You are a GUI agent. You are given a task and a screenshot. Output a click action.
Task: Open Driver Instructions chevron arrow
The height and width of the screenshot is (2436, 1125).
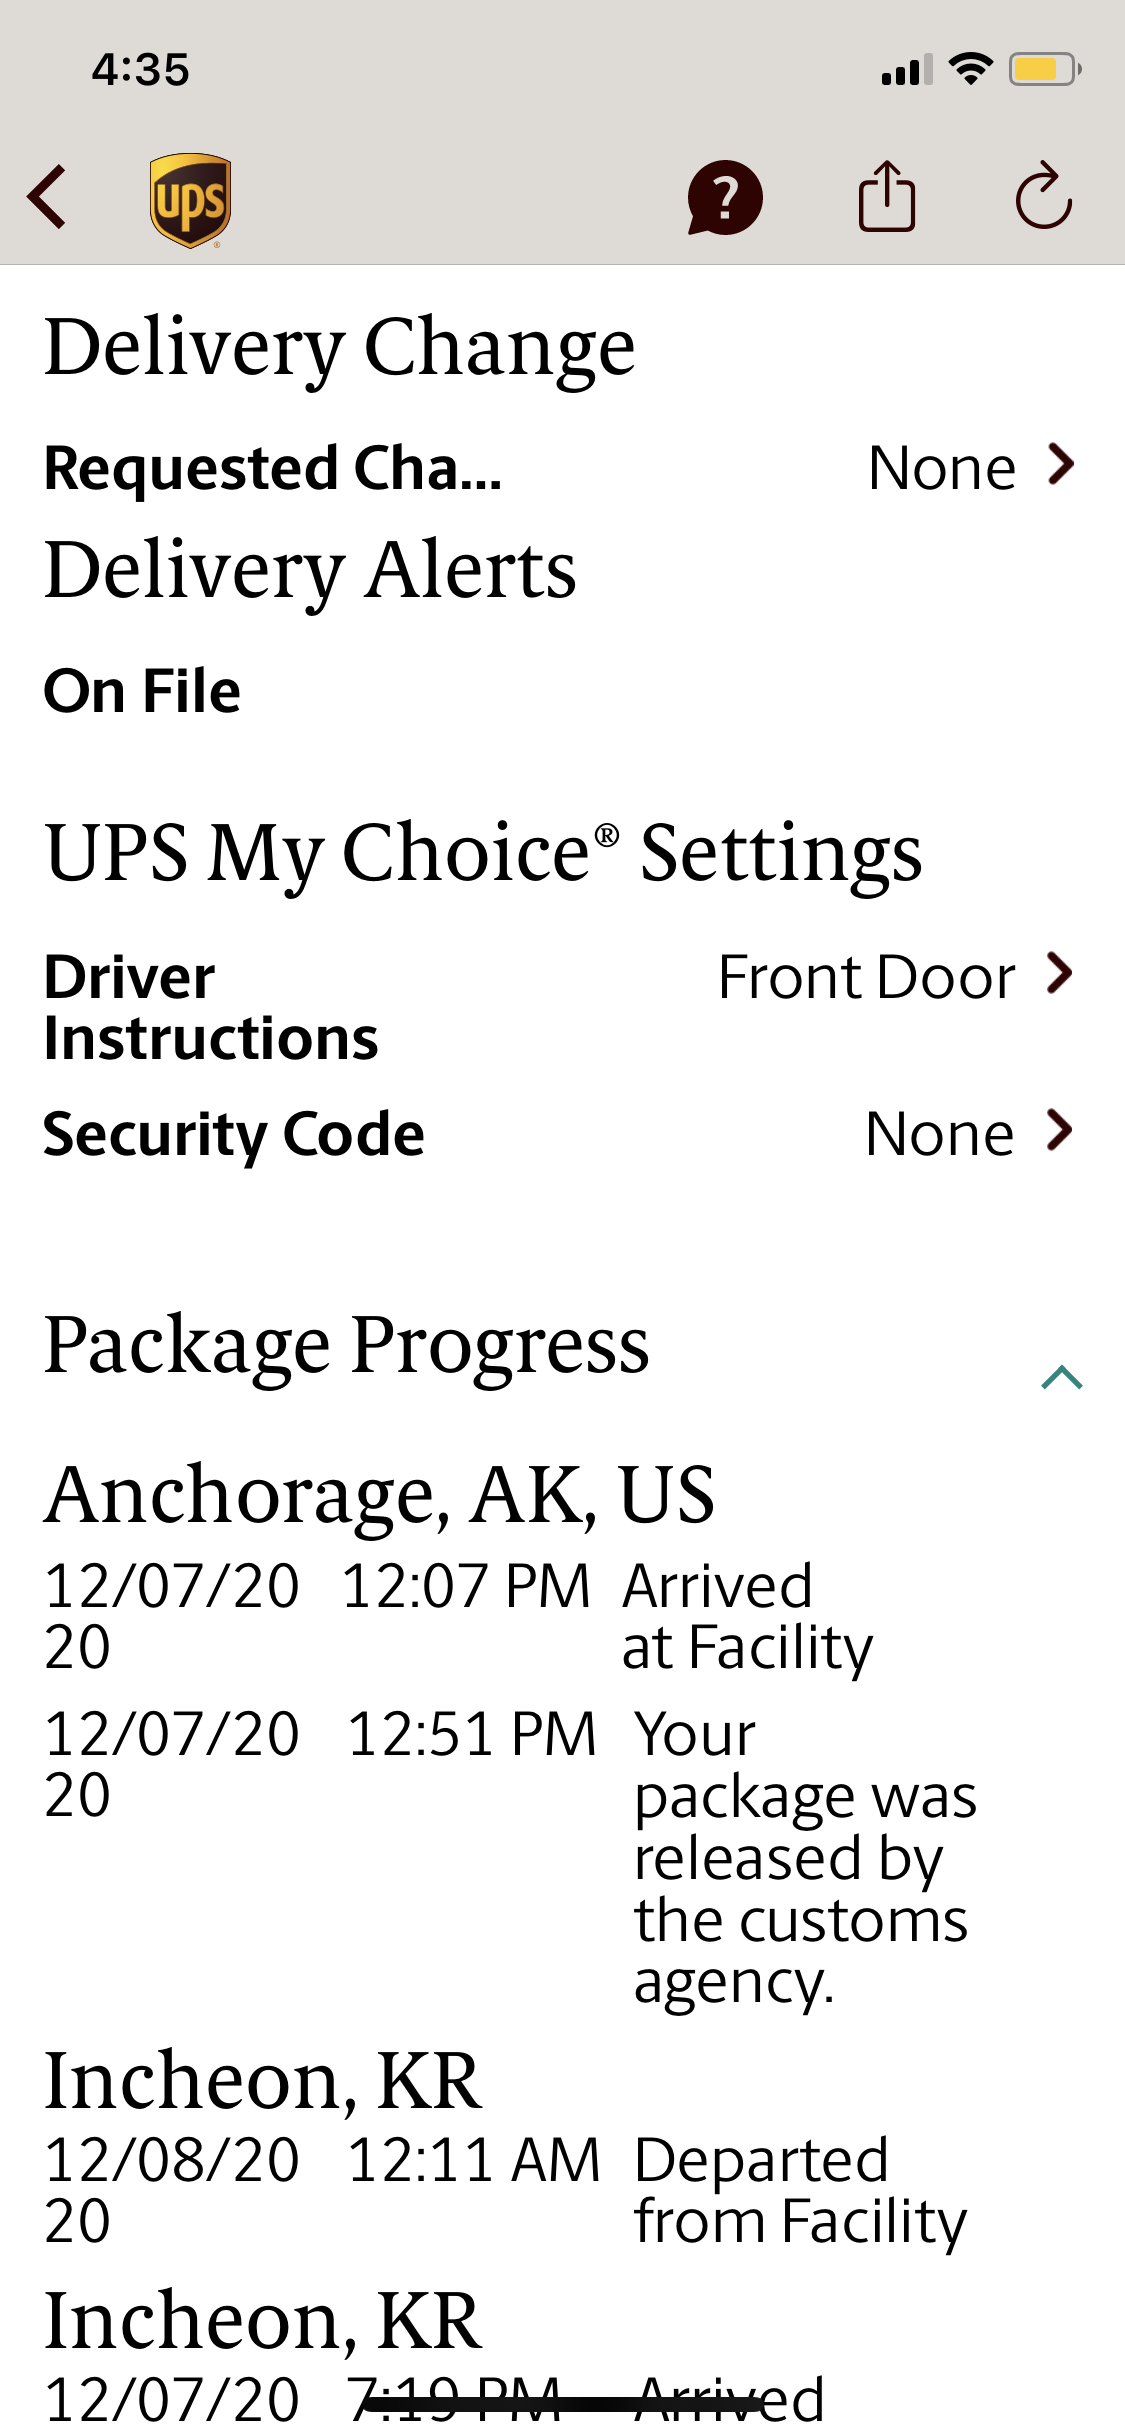point(1060,974)
